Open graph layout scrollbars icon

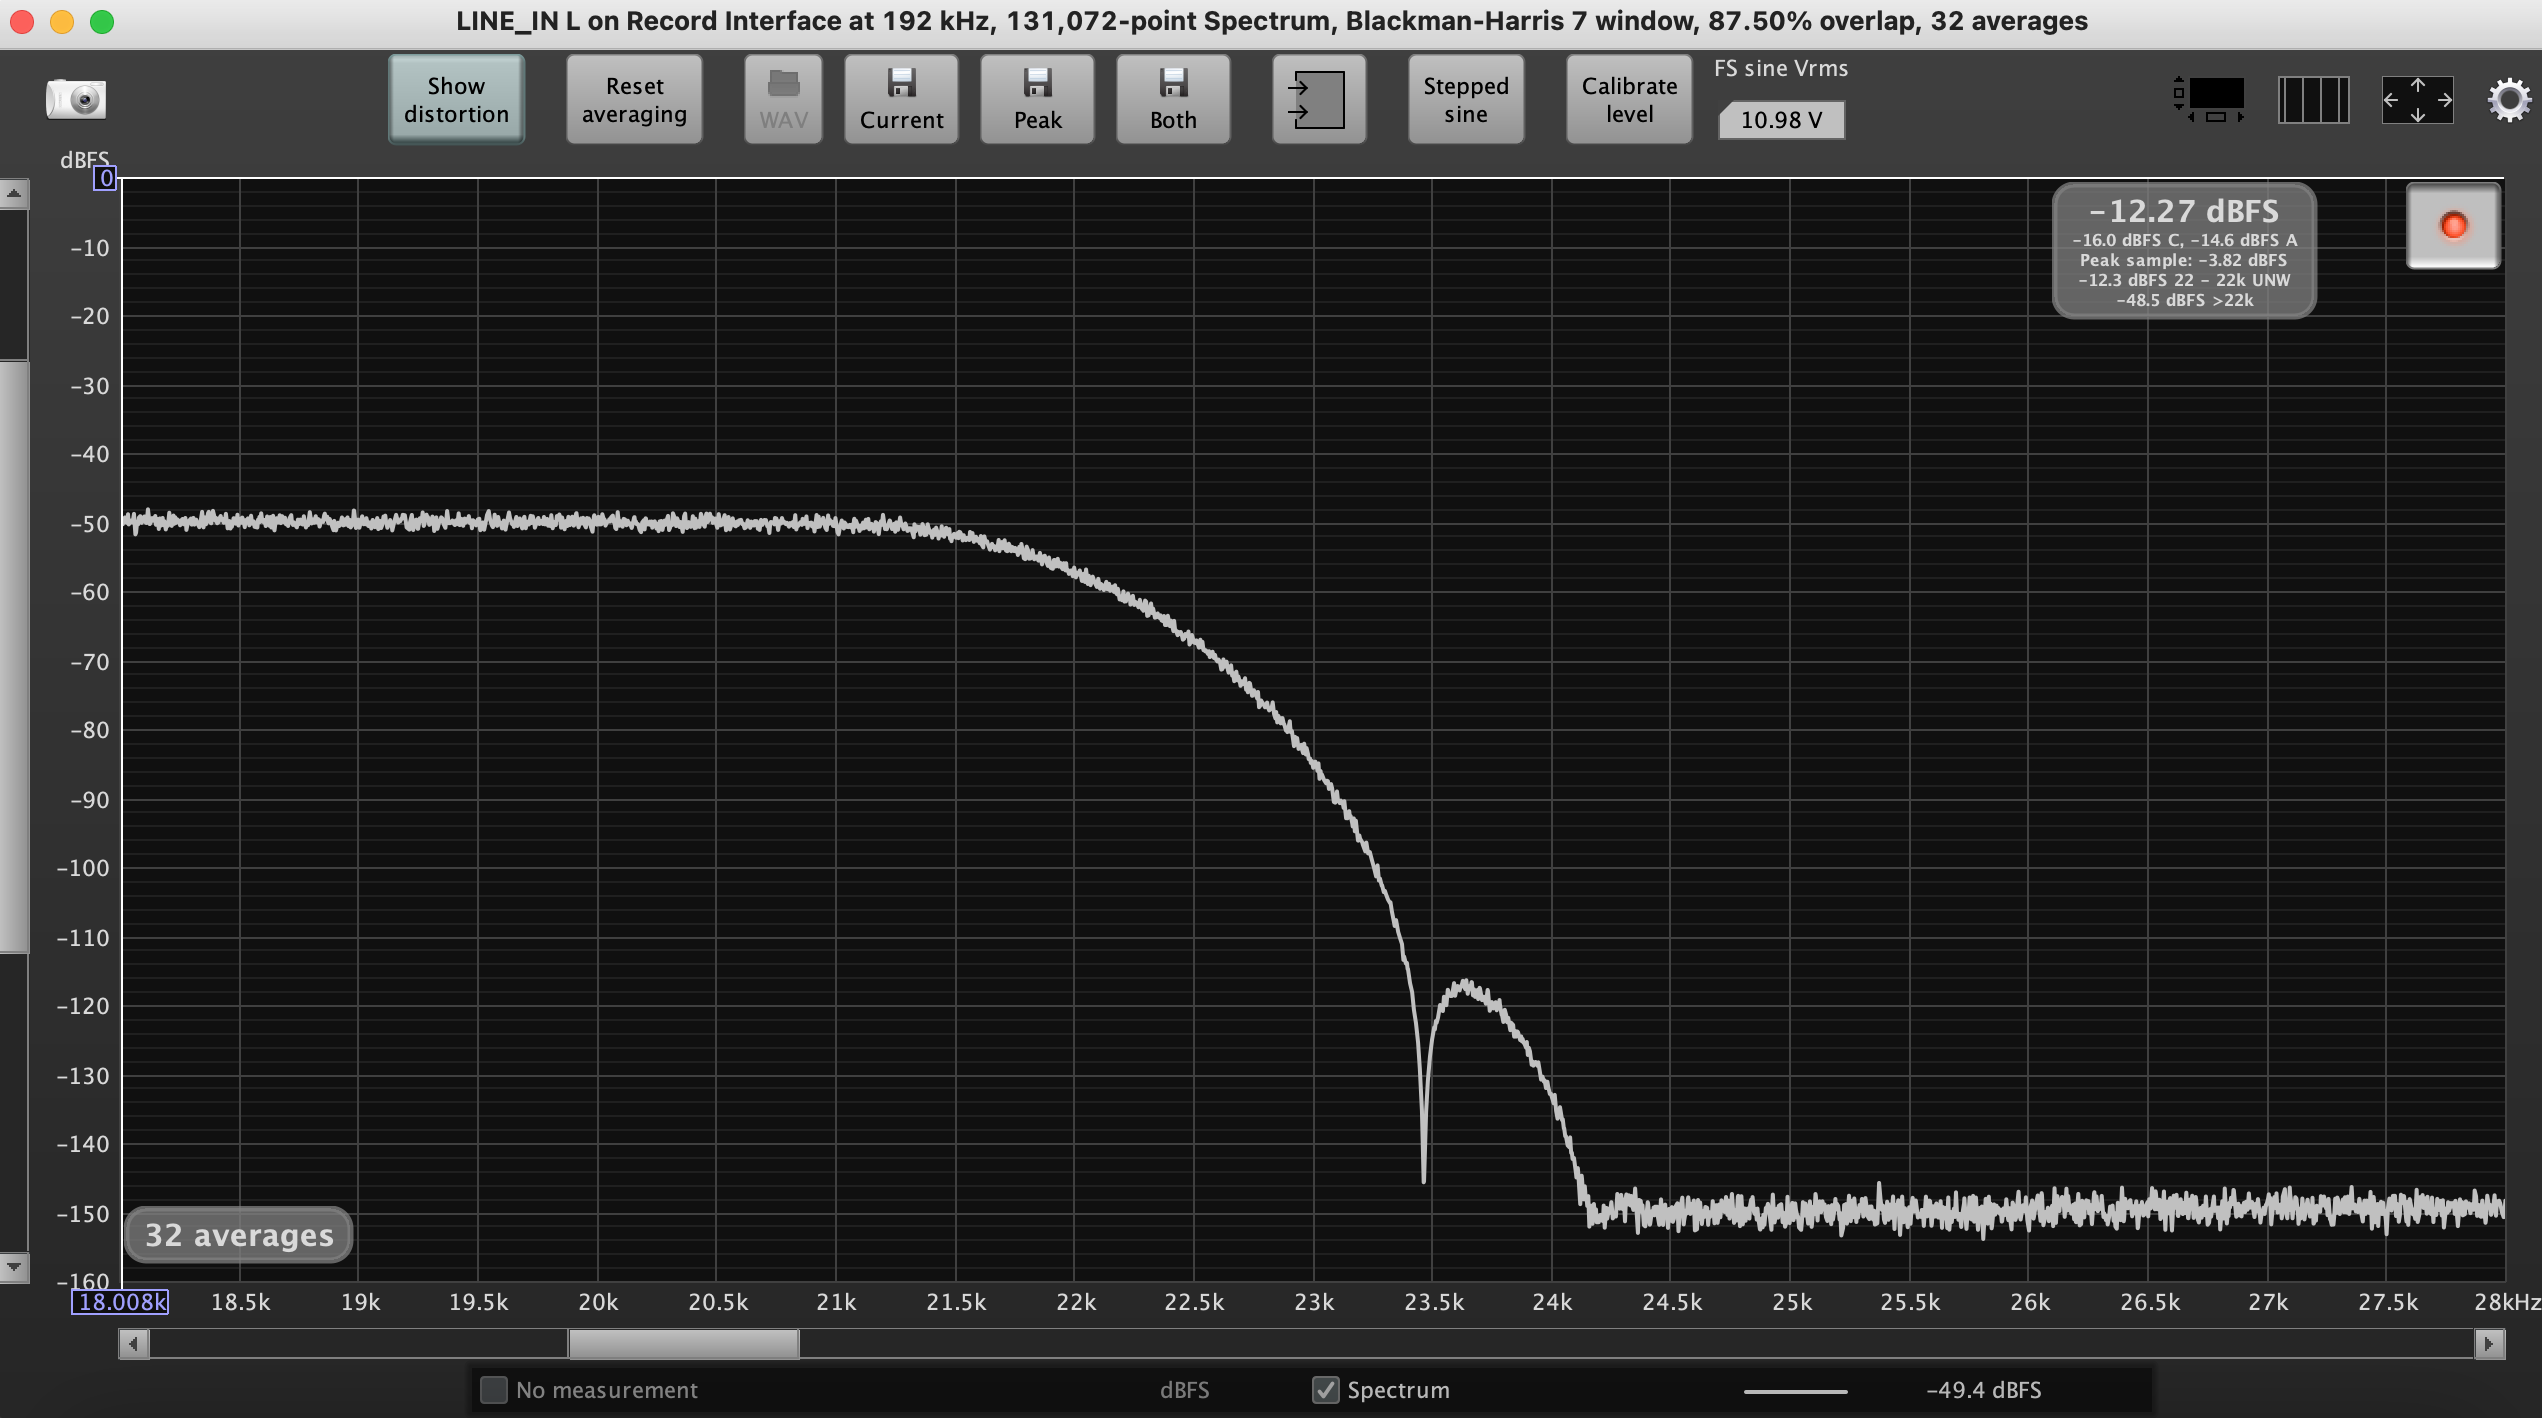(2210, 99)
